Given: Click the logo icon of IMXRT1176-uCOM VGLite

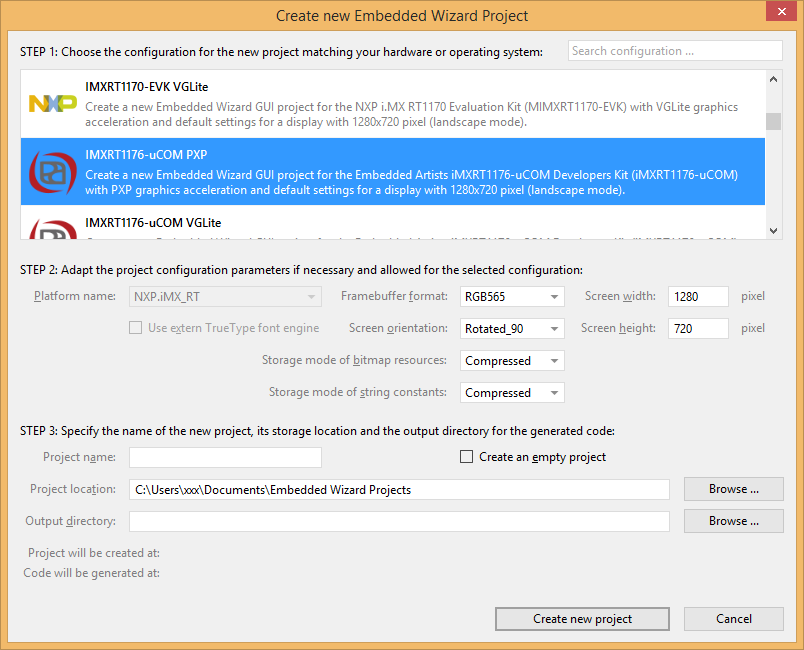Looking at the screenshot, I should 52,228.
